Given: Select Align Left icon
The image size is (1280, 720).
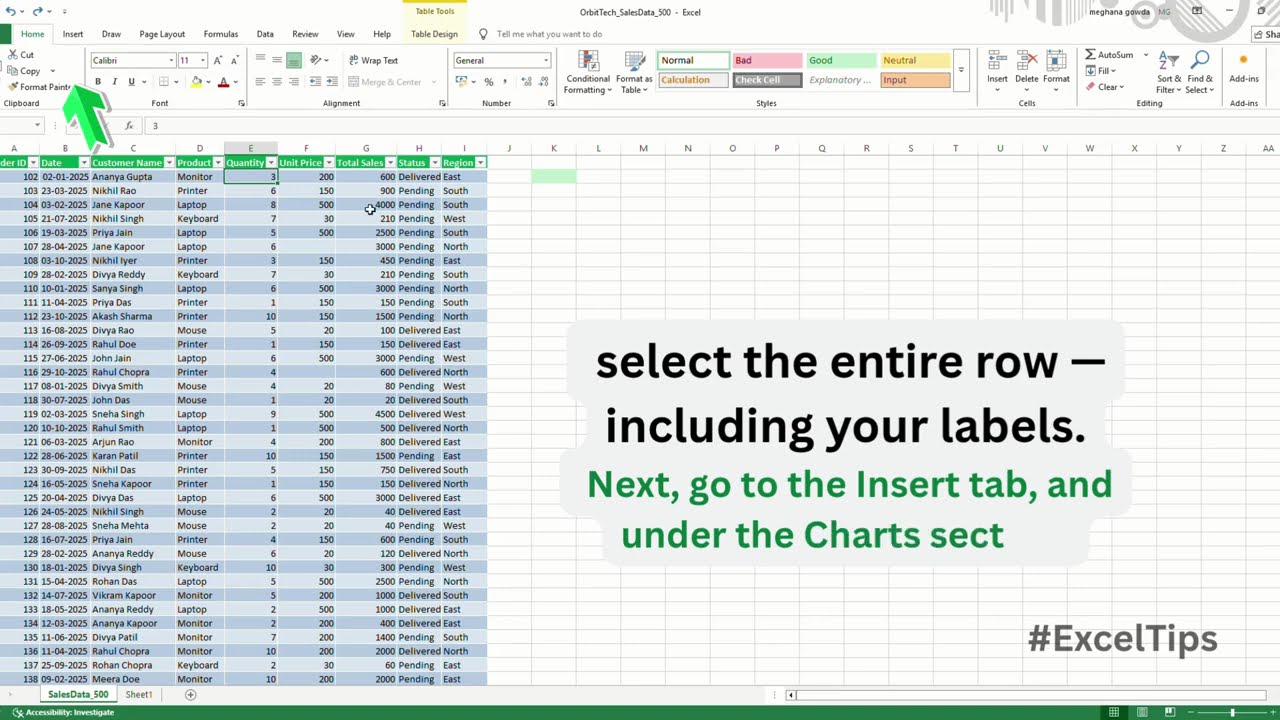Looking at the screenshot, I should 261,82.
